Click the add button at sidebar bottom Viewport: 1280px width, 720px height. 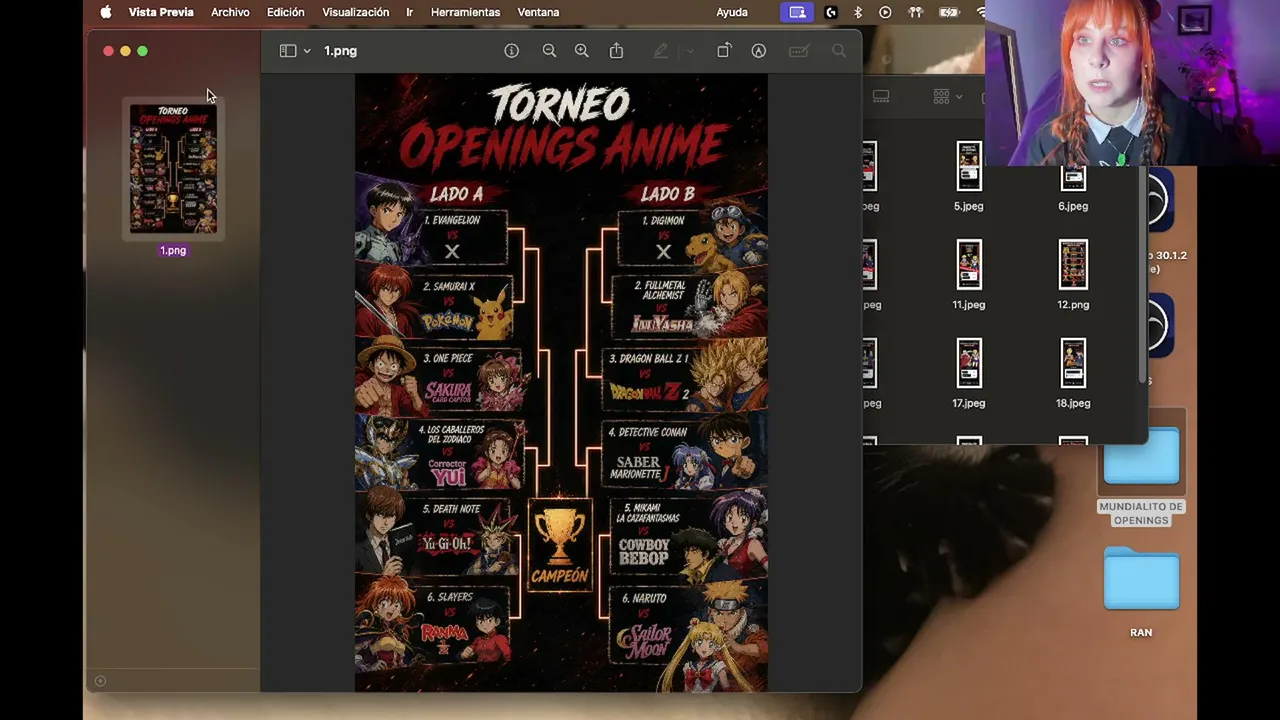(100, 681)
